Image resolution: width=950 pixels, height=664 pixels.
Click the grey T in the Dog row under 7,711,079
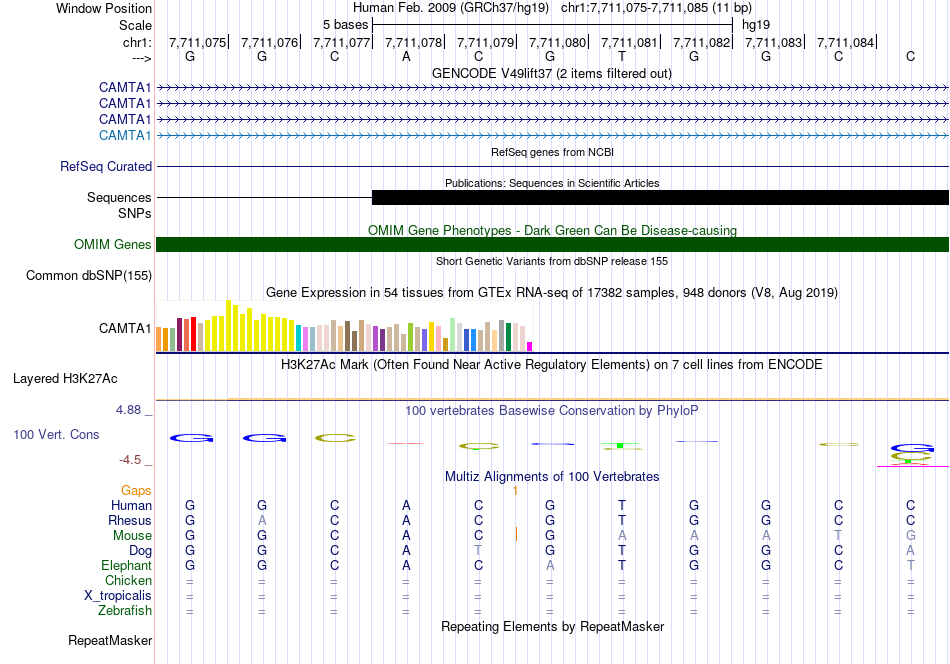click(478, 551)
